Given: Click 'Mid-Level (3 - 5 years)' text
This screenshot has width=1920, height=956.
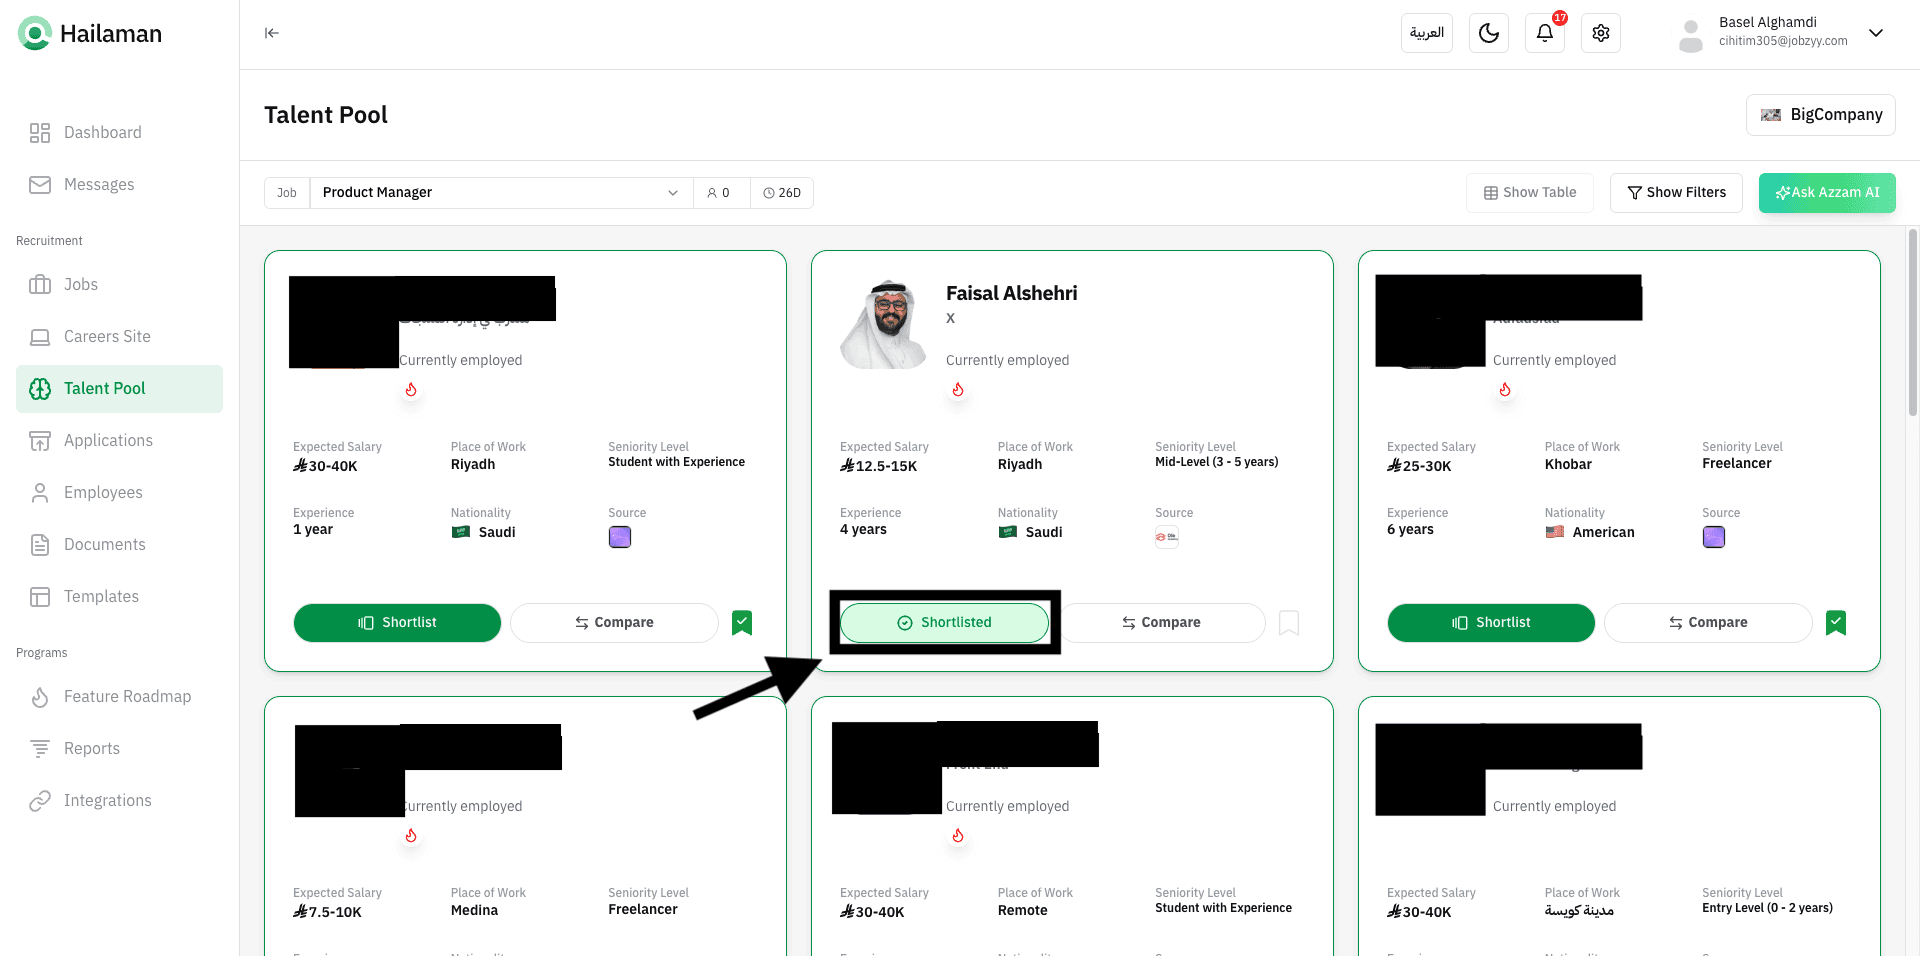Looking at the screenshot, I should (x=1217, y=462).
